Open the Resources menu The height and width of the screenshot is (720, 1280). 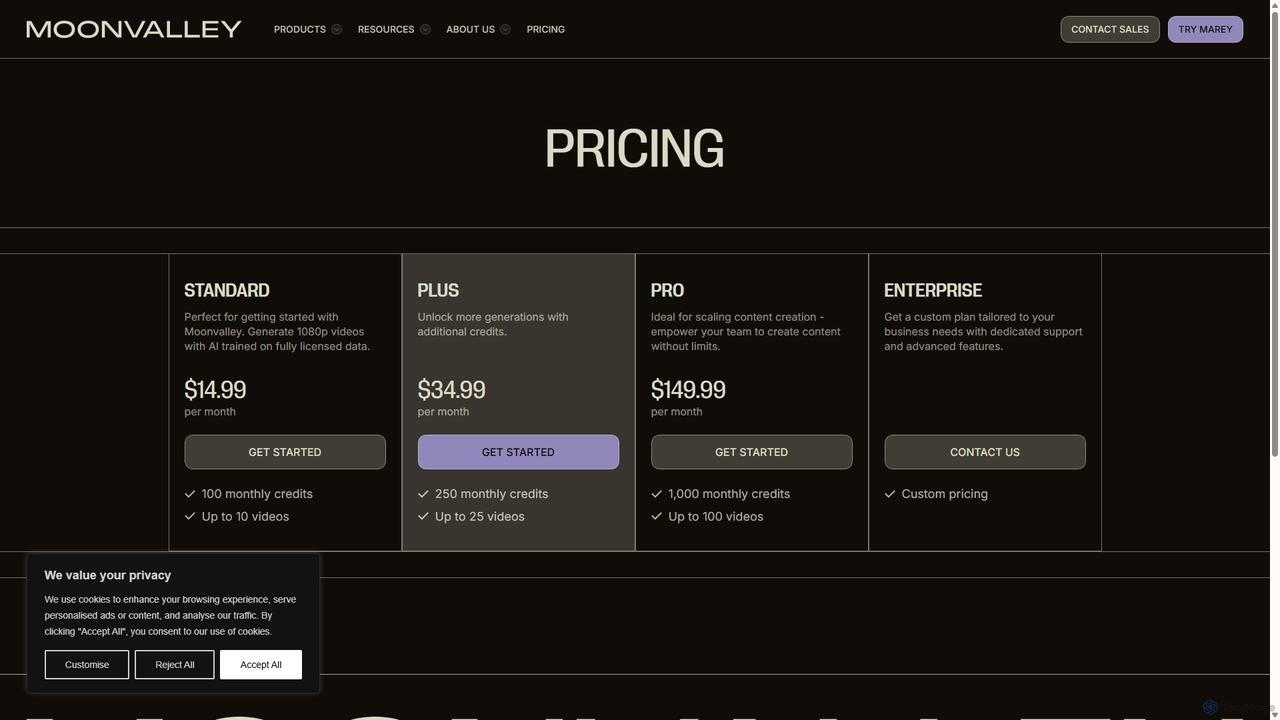pos(386,29)
